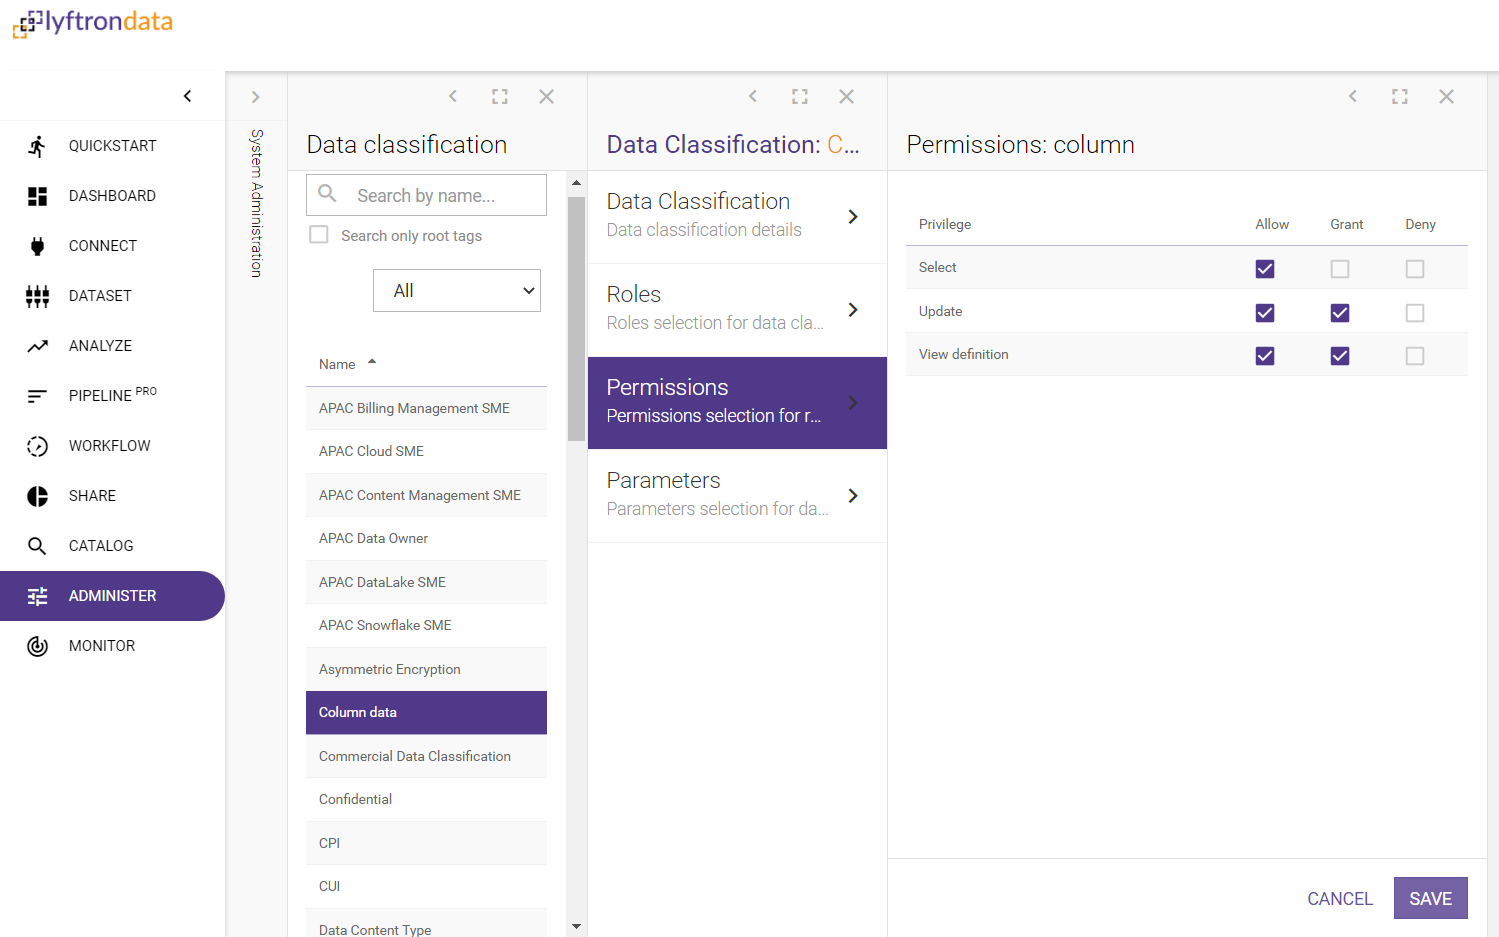
Task: Open the Quickstart running-man icon
Action: tap(37, 146)
